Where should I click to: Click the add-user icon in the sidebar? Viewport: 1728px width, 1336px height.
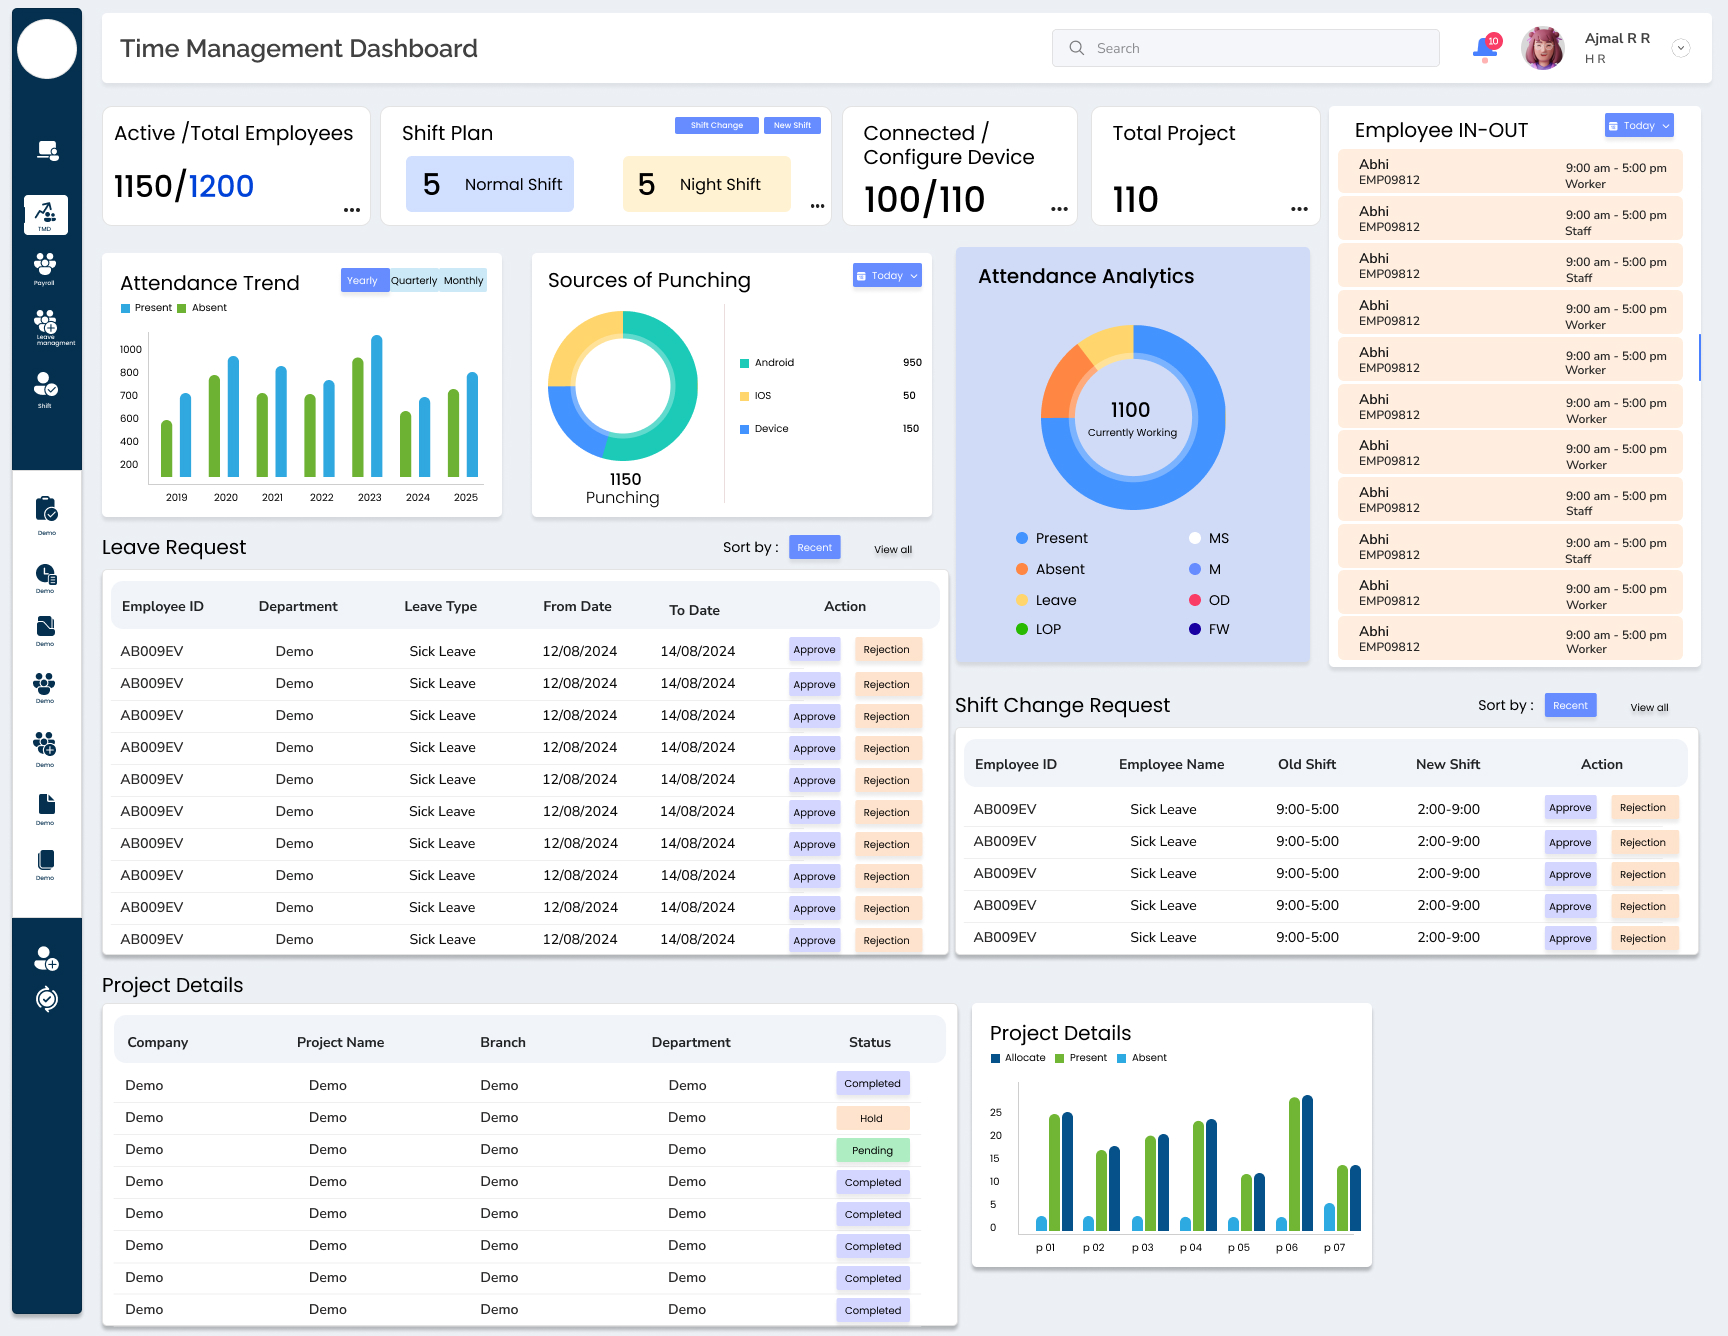pyautogui.click(x=46, y=959)
